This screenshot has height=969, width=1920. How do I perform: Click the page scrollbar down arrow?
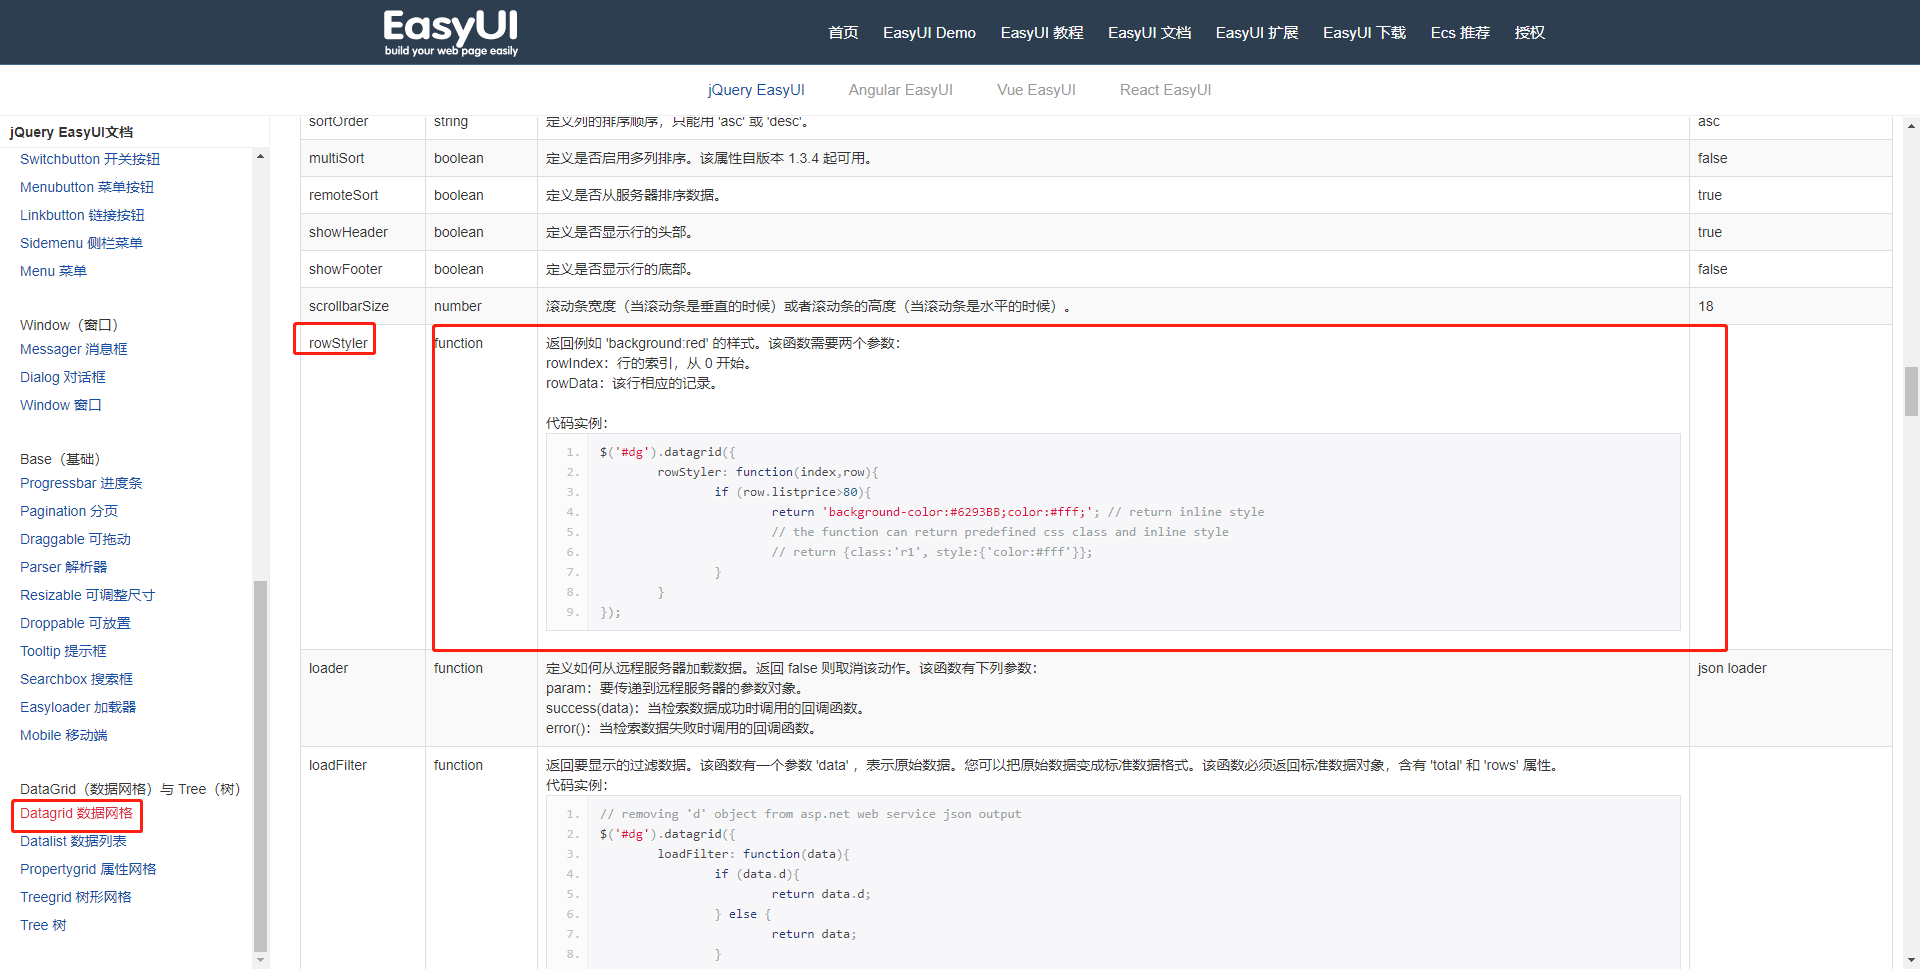(x=1911, y=960)
